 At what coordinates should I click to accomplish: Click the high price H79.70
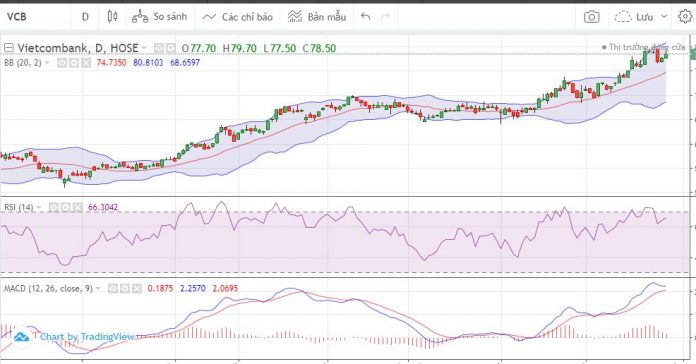point(240,48)
